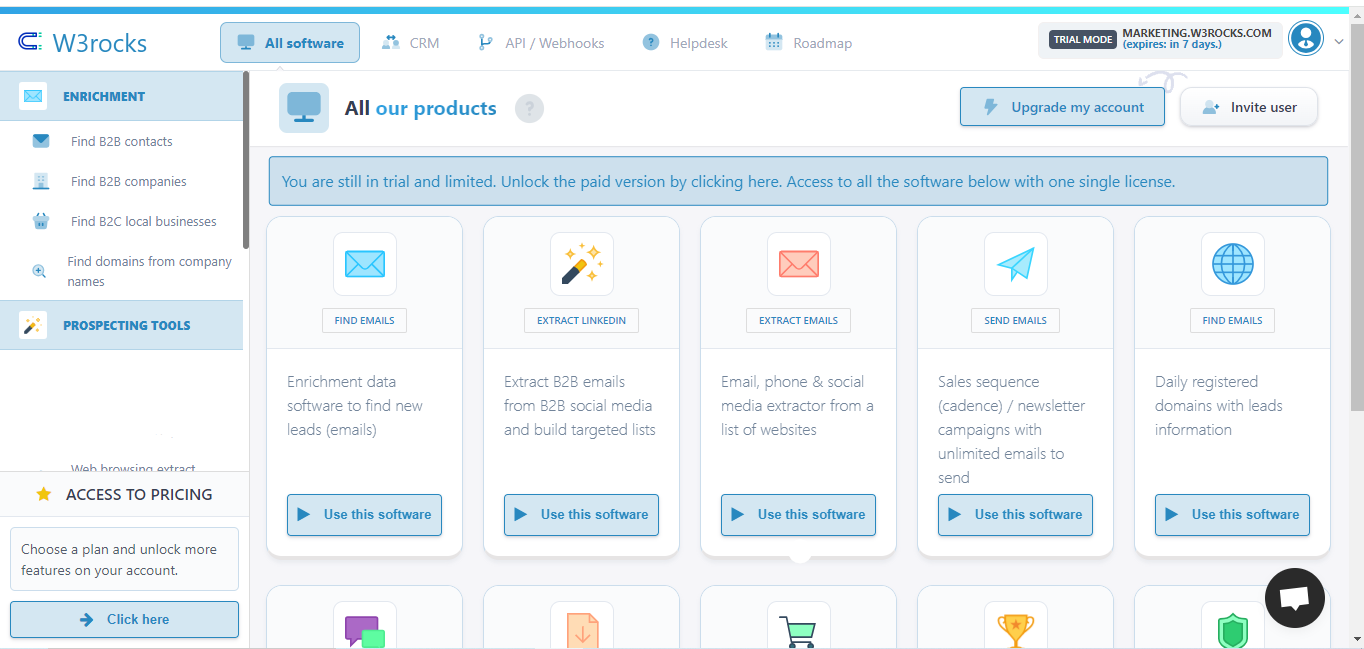Screen dimensions: 1364x649
Task: Open the Prospecting Tools magic wand section
Action: click(x=33, y=325)
